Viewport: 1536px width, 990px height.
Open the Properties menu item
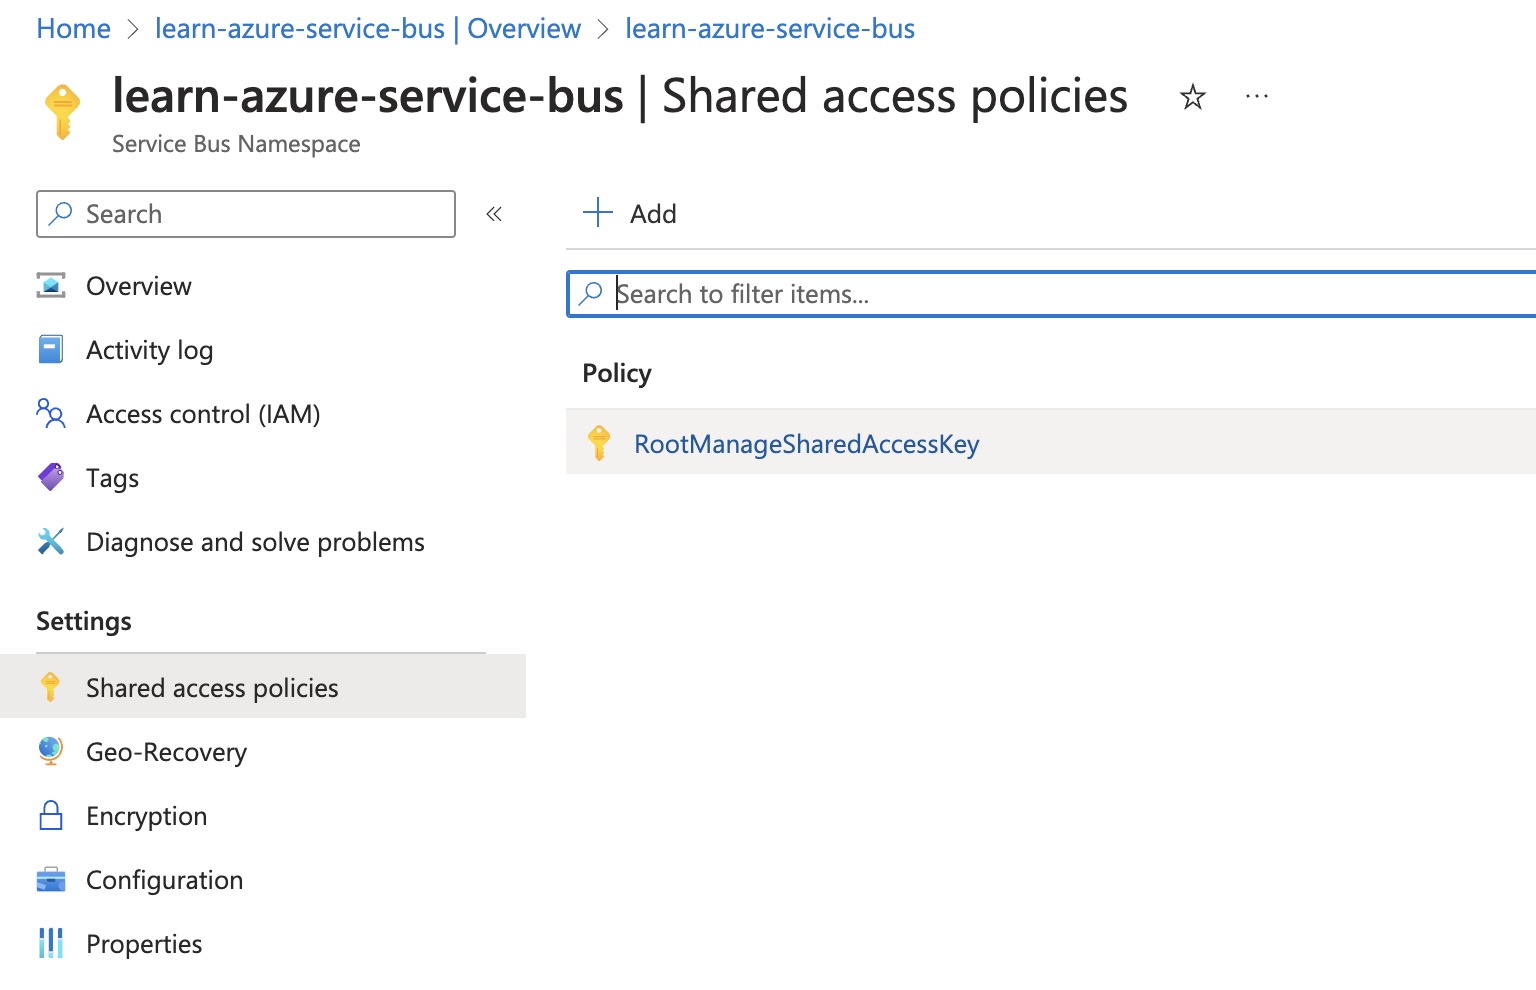pos(144,944)
